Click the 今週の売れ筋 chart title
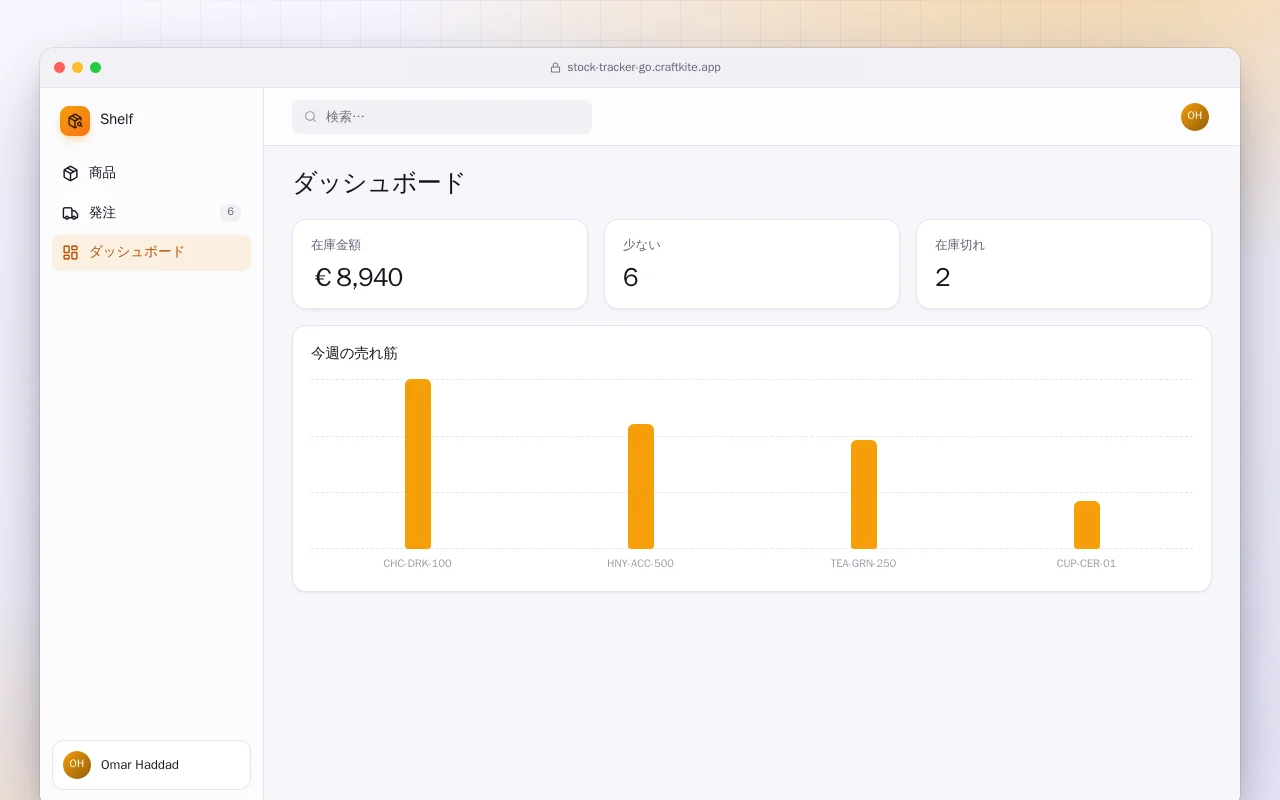The image size is (1280, 800). click(354, 353)
